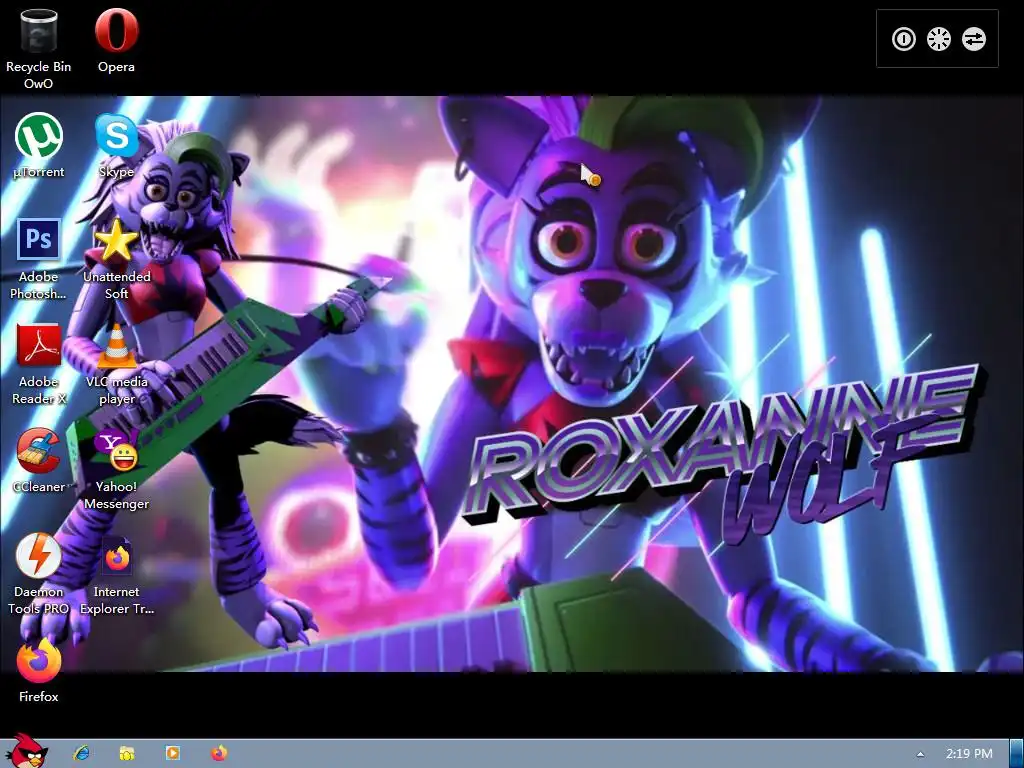Launch the Skype desktop shortcut
Screen dimensions: 1024x768
[116, 146]
